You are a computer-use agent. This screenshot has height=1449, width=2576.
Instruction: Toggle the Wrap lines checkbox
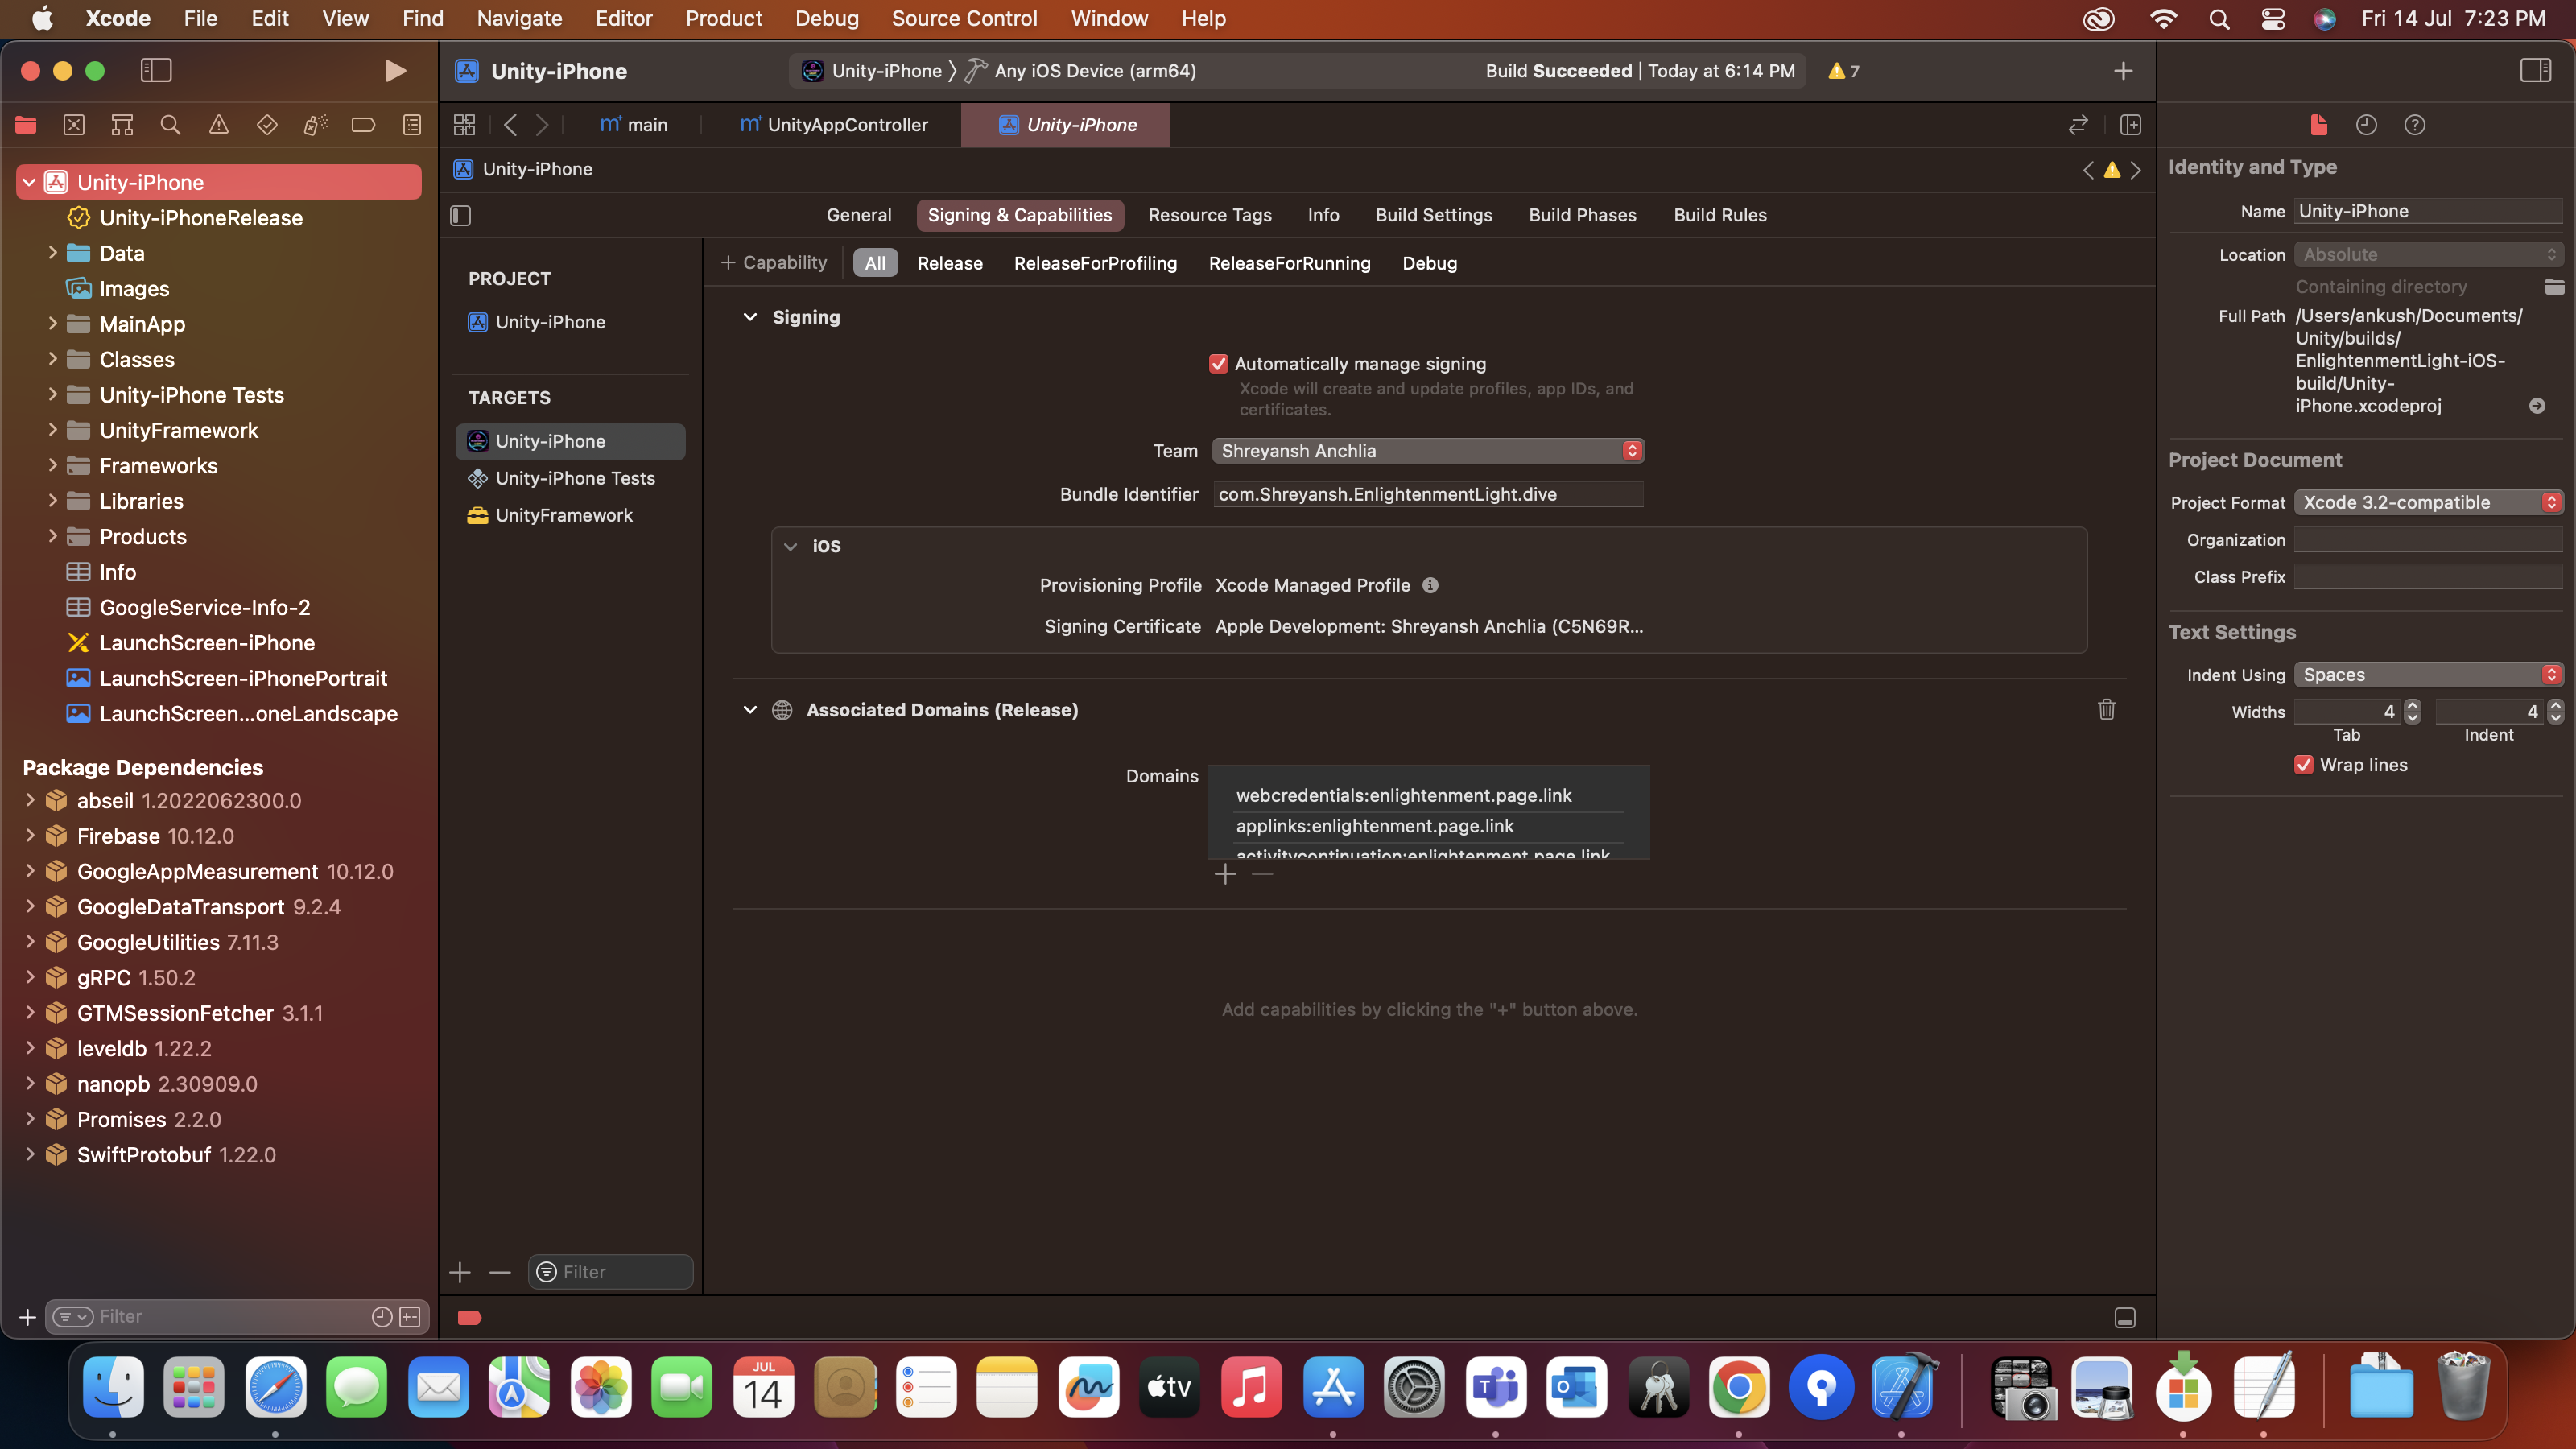click(2304, 765)
